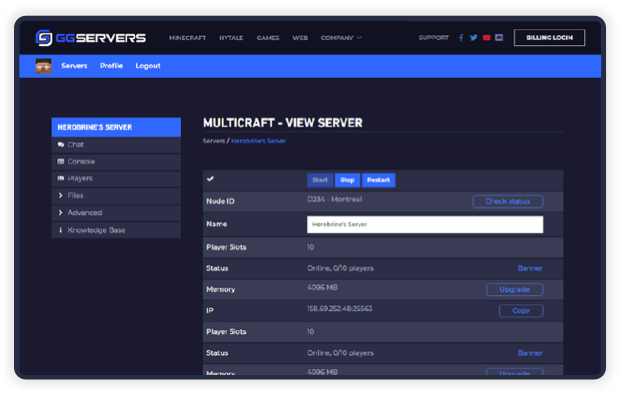Viewport: 621px width, 394px height.
Task: Open the Company dropdown menu
Action: 341,38
